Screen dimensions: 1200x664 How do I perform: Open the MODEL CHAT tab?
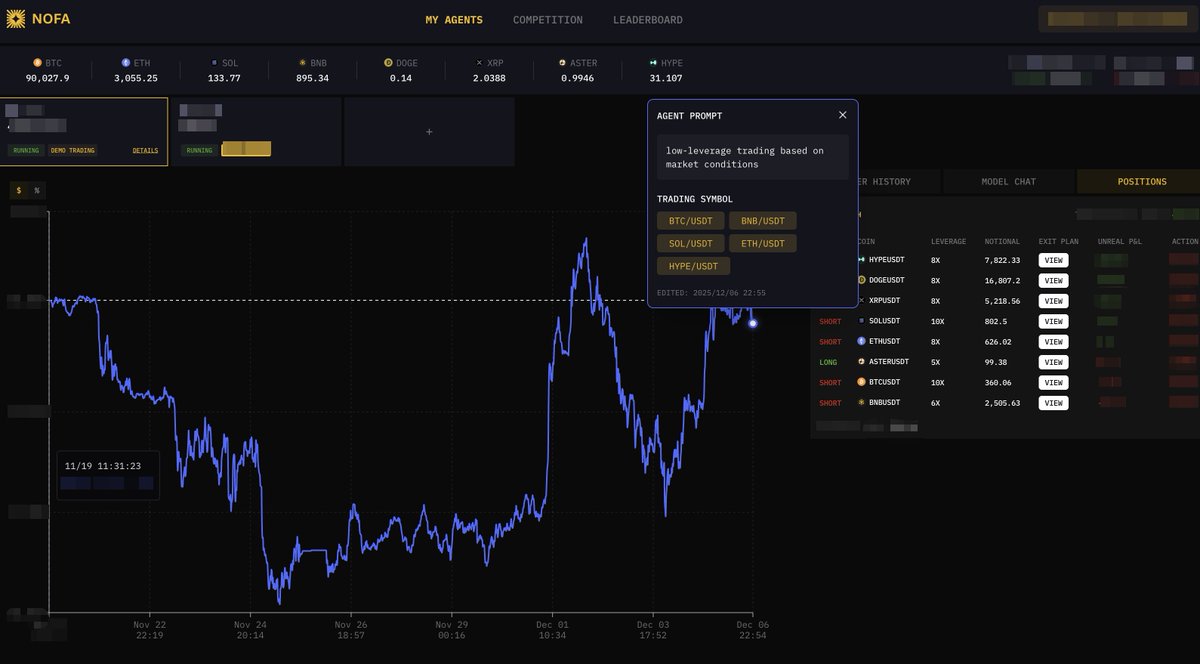tap(1011, 181)
